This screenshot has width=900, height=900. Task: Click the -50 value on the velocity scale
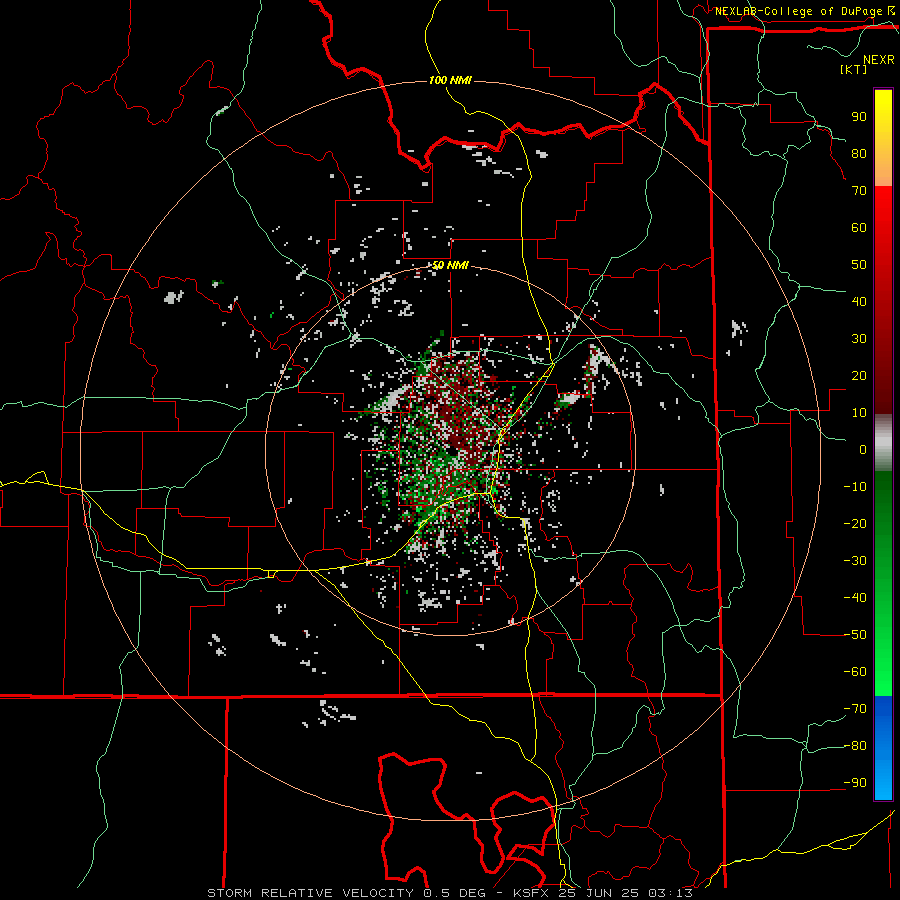855,635
